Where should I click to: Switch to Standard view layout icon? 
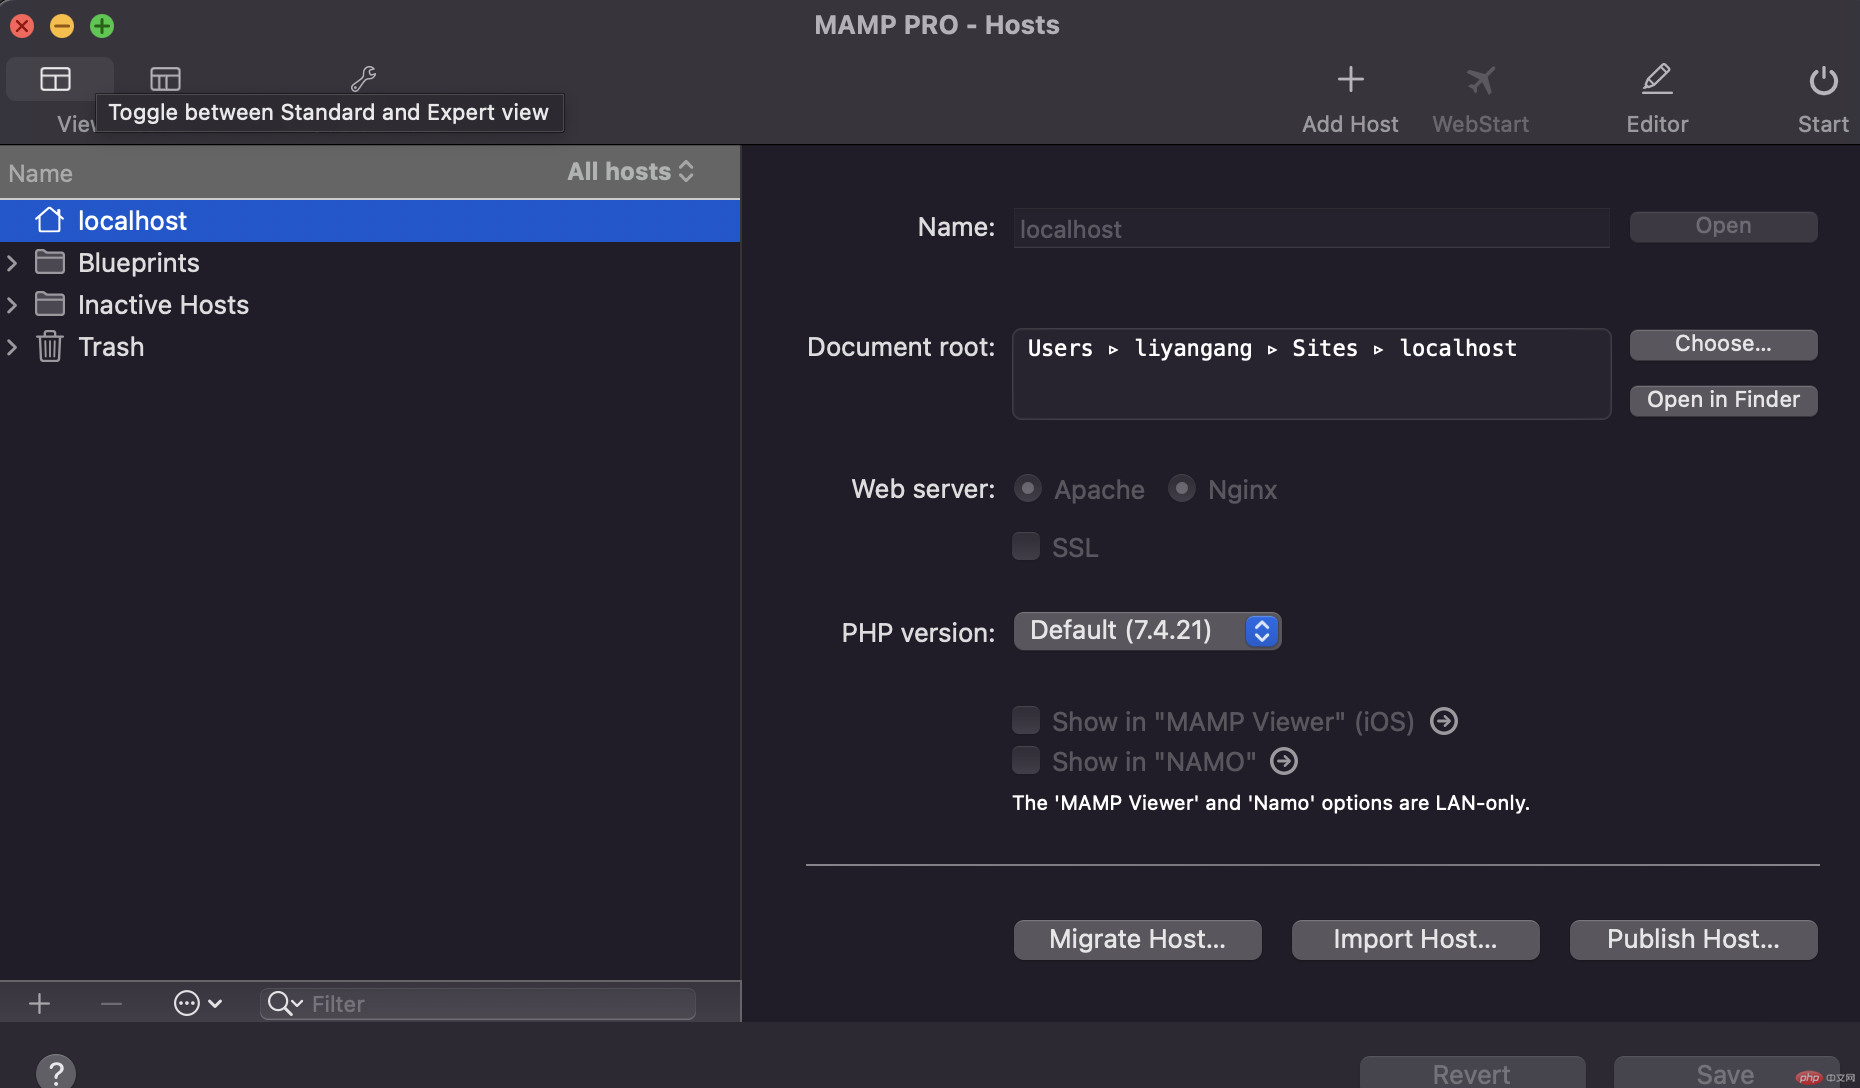(55, 79)
